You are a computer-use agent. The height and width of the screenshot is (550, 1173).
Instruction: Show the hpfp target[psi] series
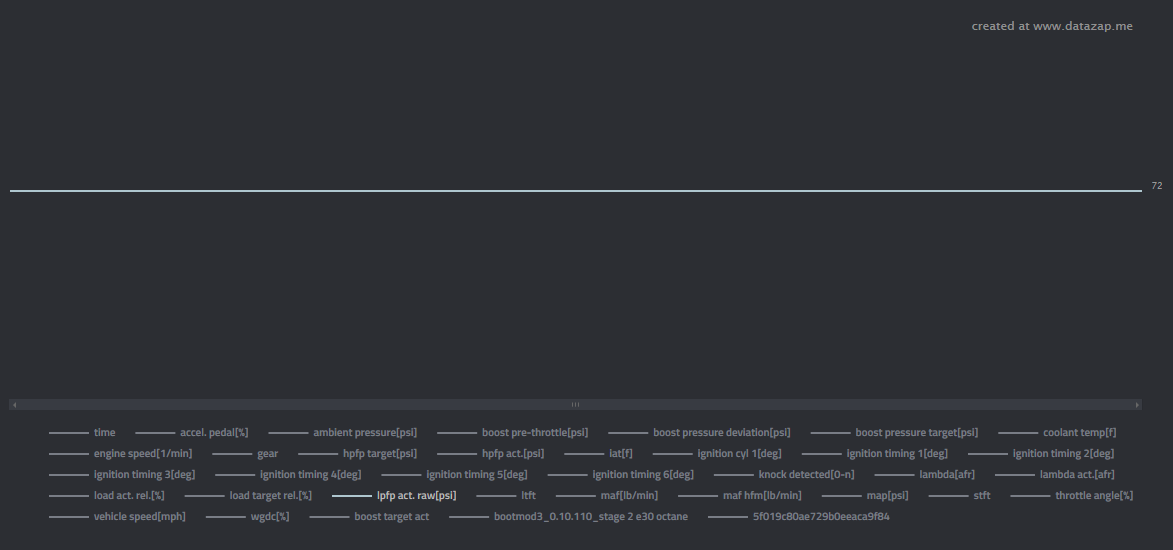(379, 454)
